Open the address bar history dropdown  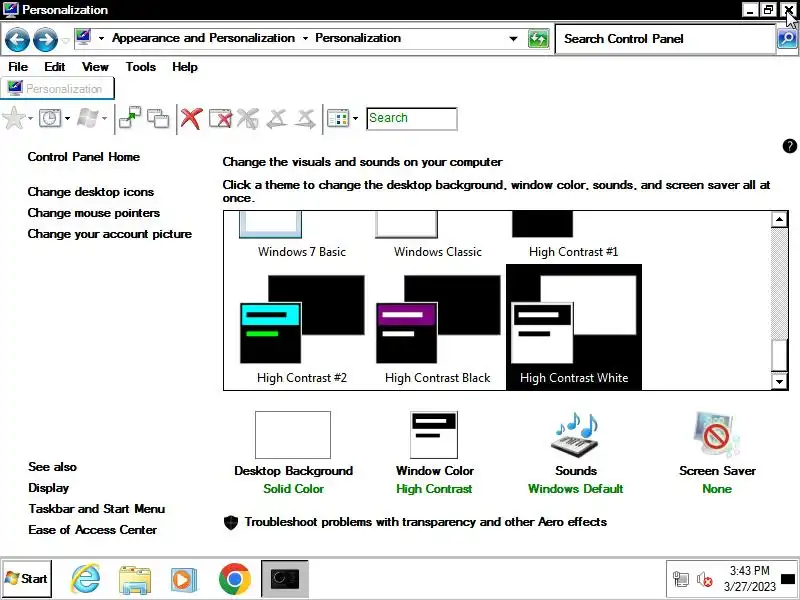(x=513, y=39)
